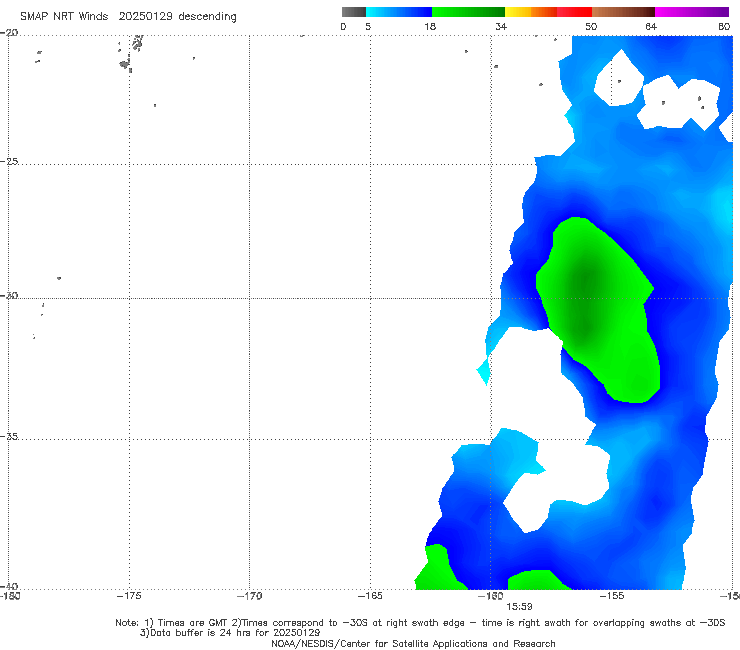Click the small cyan patch west of the swath
Image resolution: width=740 pixels, height=650 pixels.
pos(485,371)
